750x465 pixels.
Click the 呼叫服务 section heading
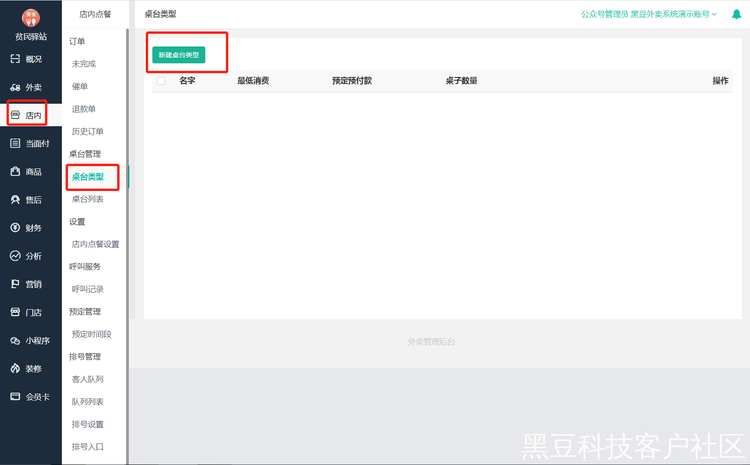[x=85, y=266]
